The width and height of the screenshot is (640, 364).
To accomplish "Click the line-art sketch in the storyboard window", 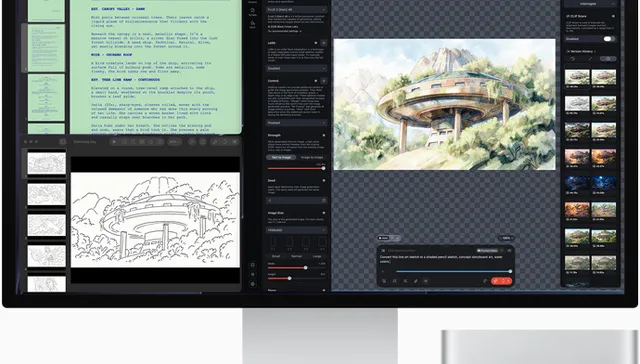I will 155,220.
